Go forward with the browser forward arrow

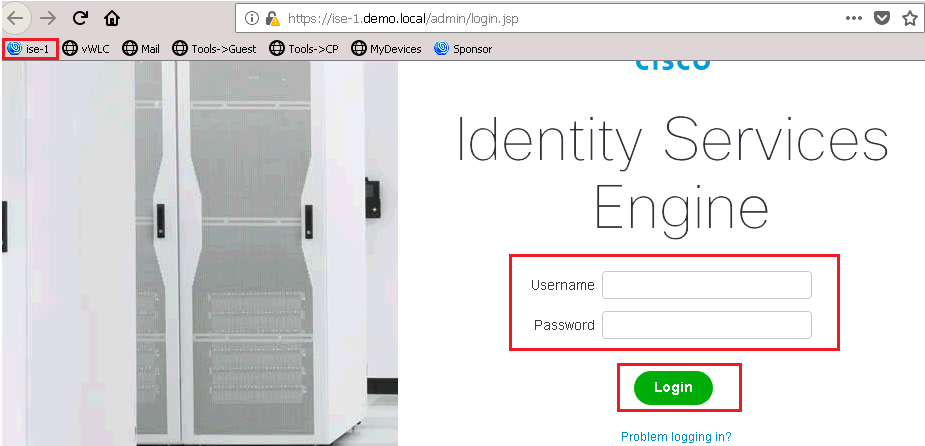point(48,18)
